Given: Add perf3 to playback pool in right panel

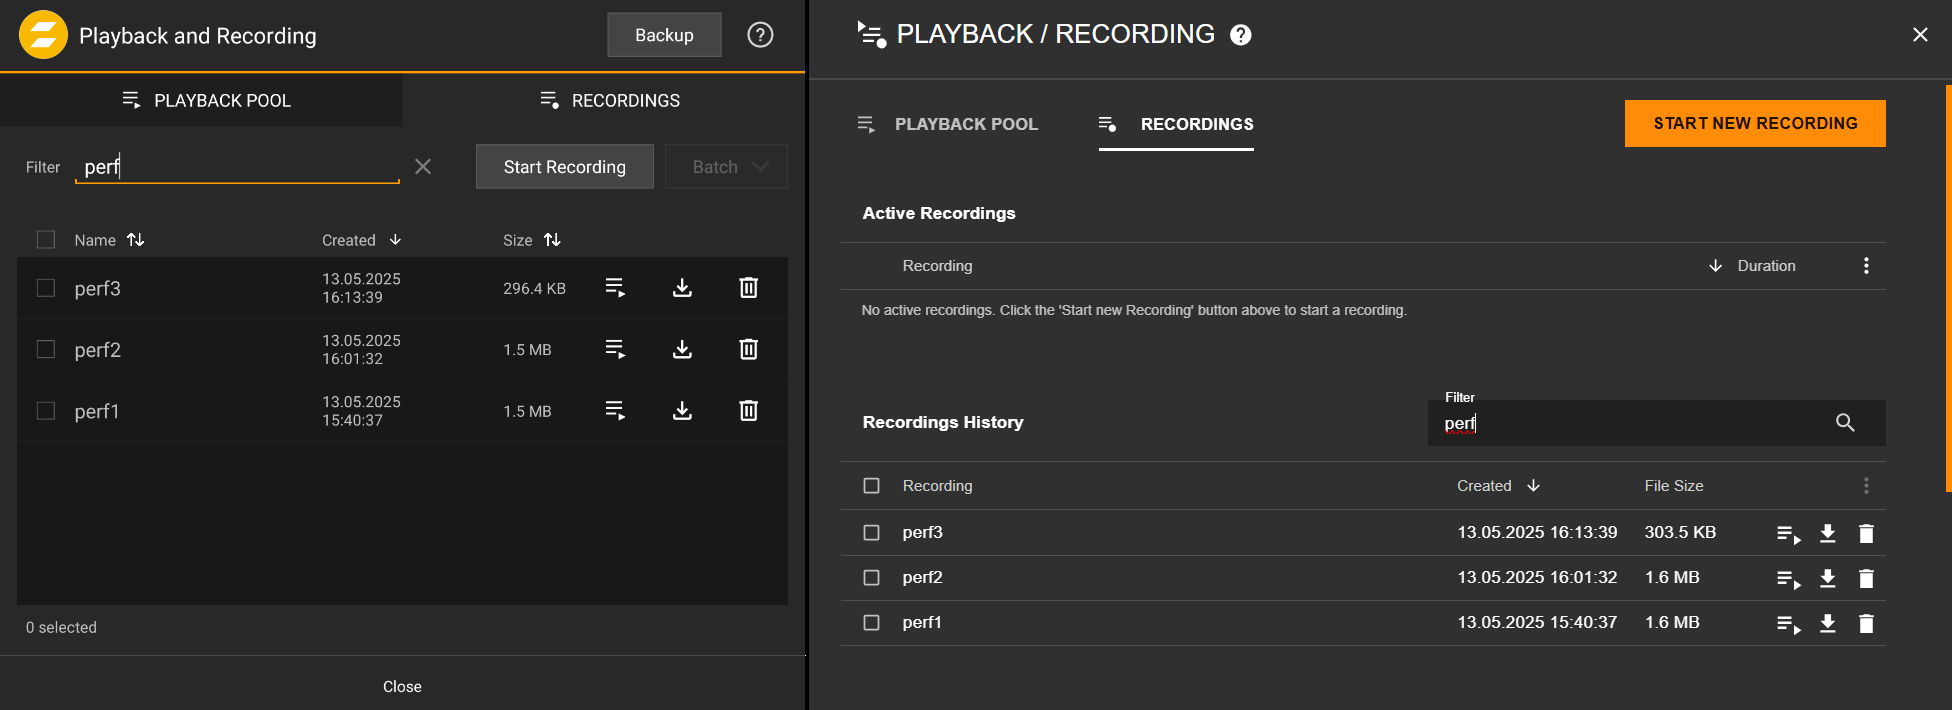Looking at the screenshot, I should [1788, 534].
